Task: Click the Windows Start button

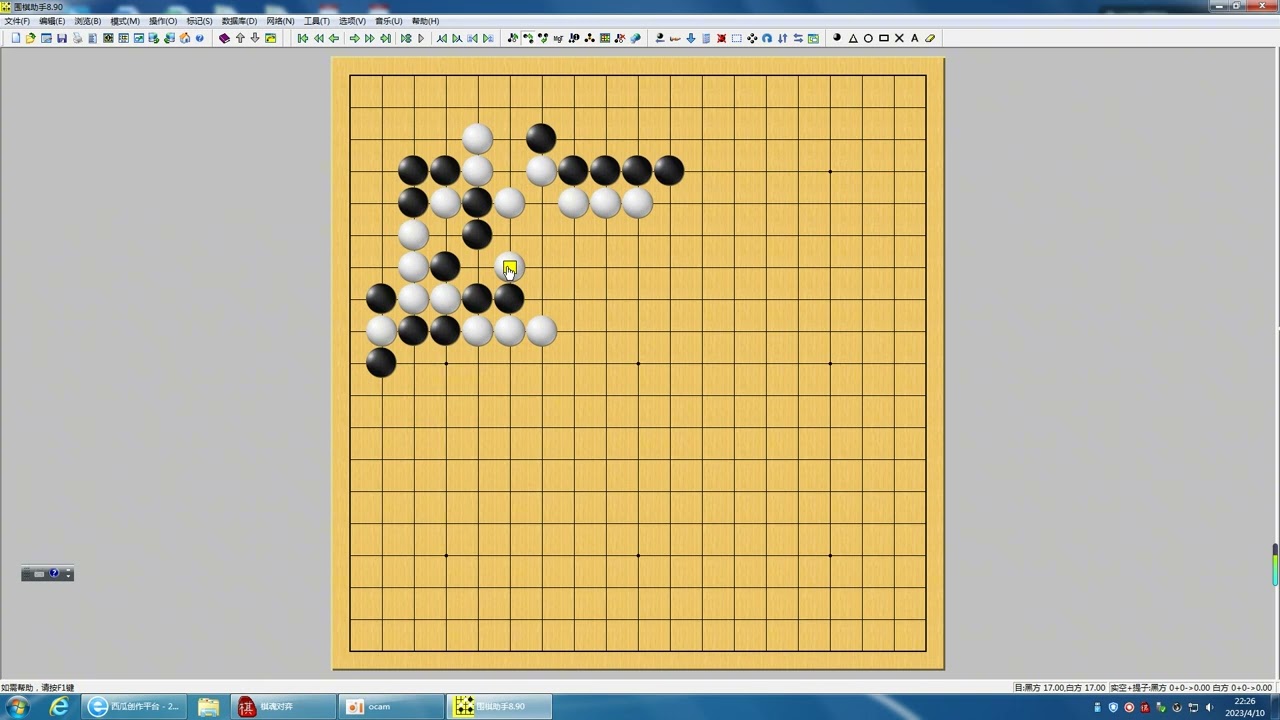Action: pyautogui.click(x=18, y=707)
